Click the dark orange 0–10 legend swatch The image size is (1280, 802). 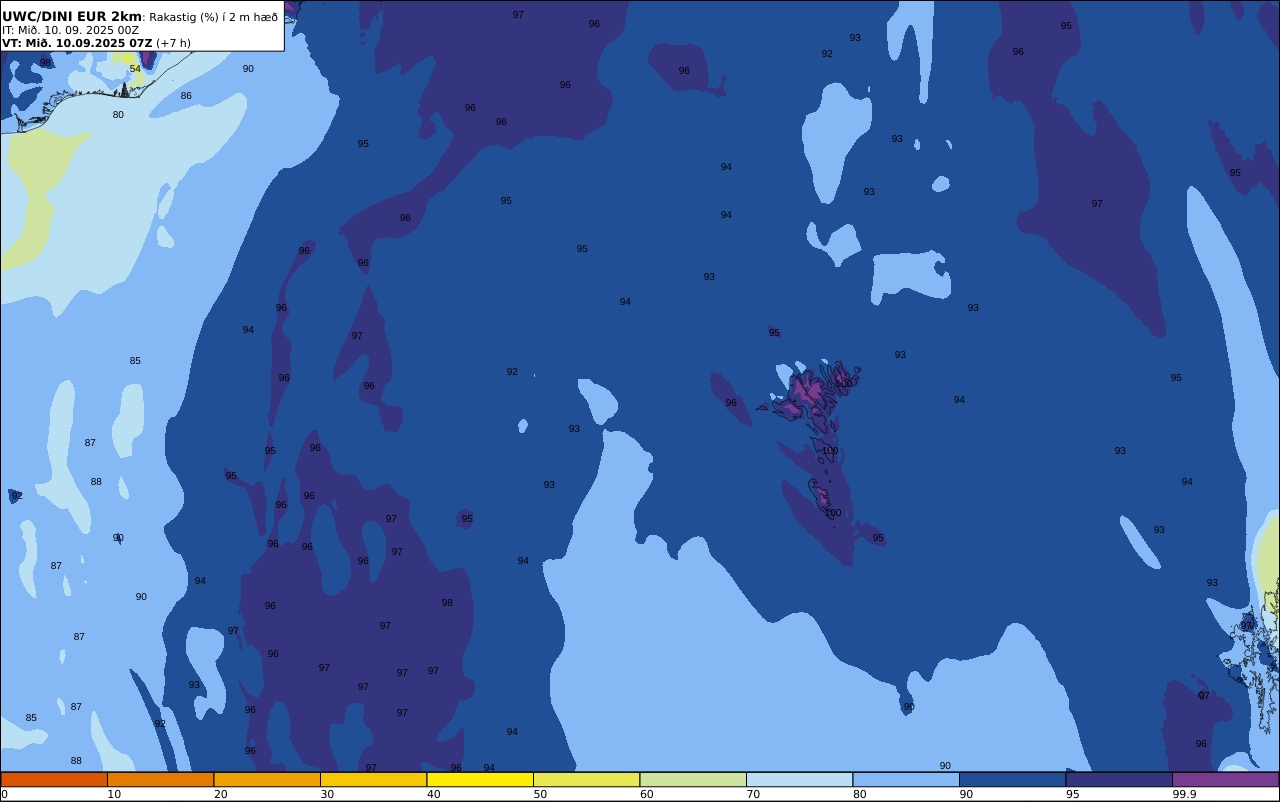coord(54,779)
